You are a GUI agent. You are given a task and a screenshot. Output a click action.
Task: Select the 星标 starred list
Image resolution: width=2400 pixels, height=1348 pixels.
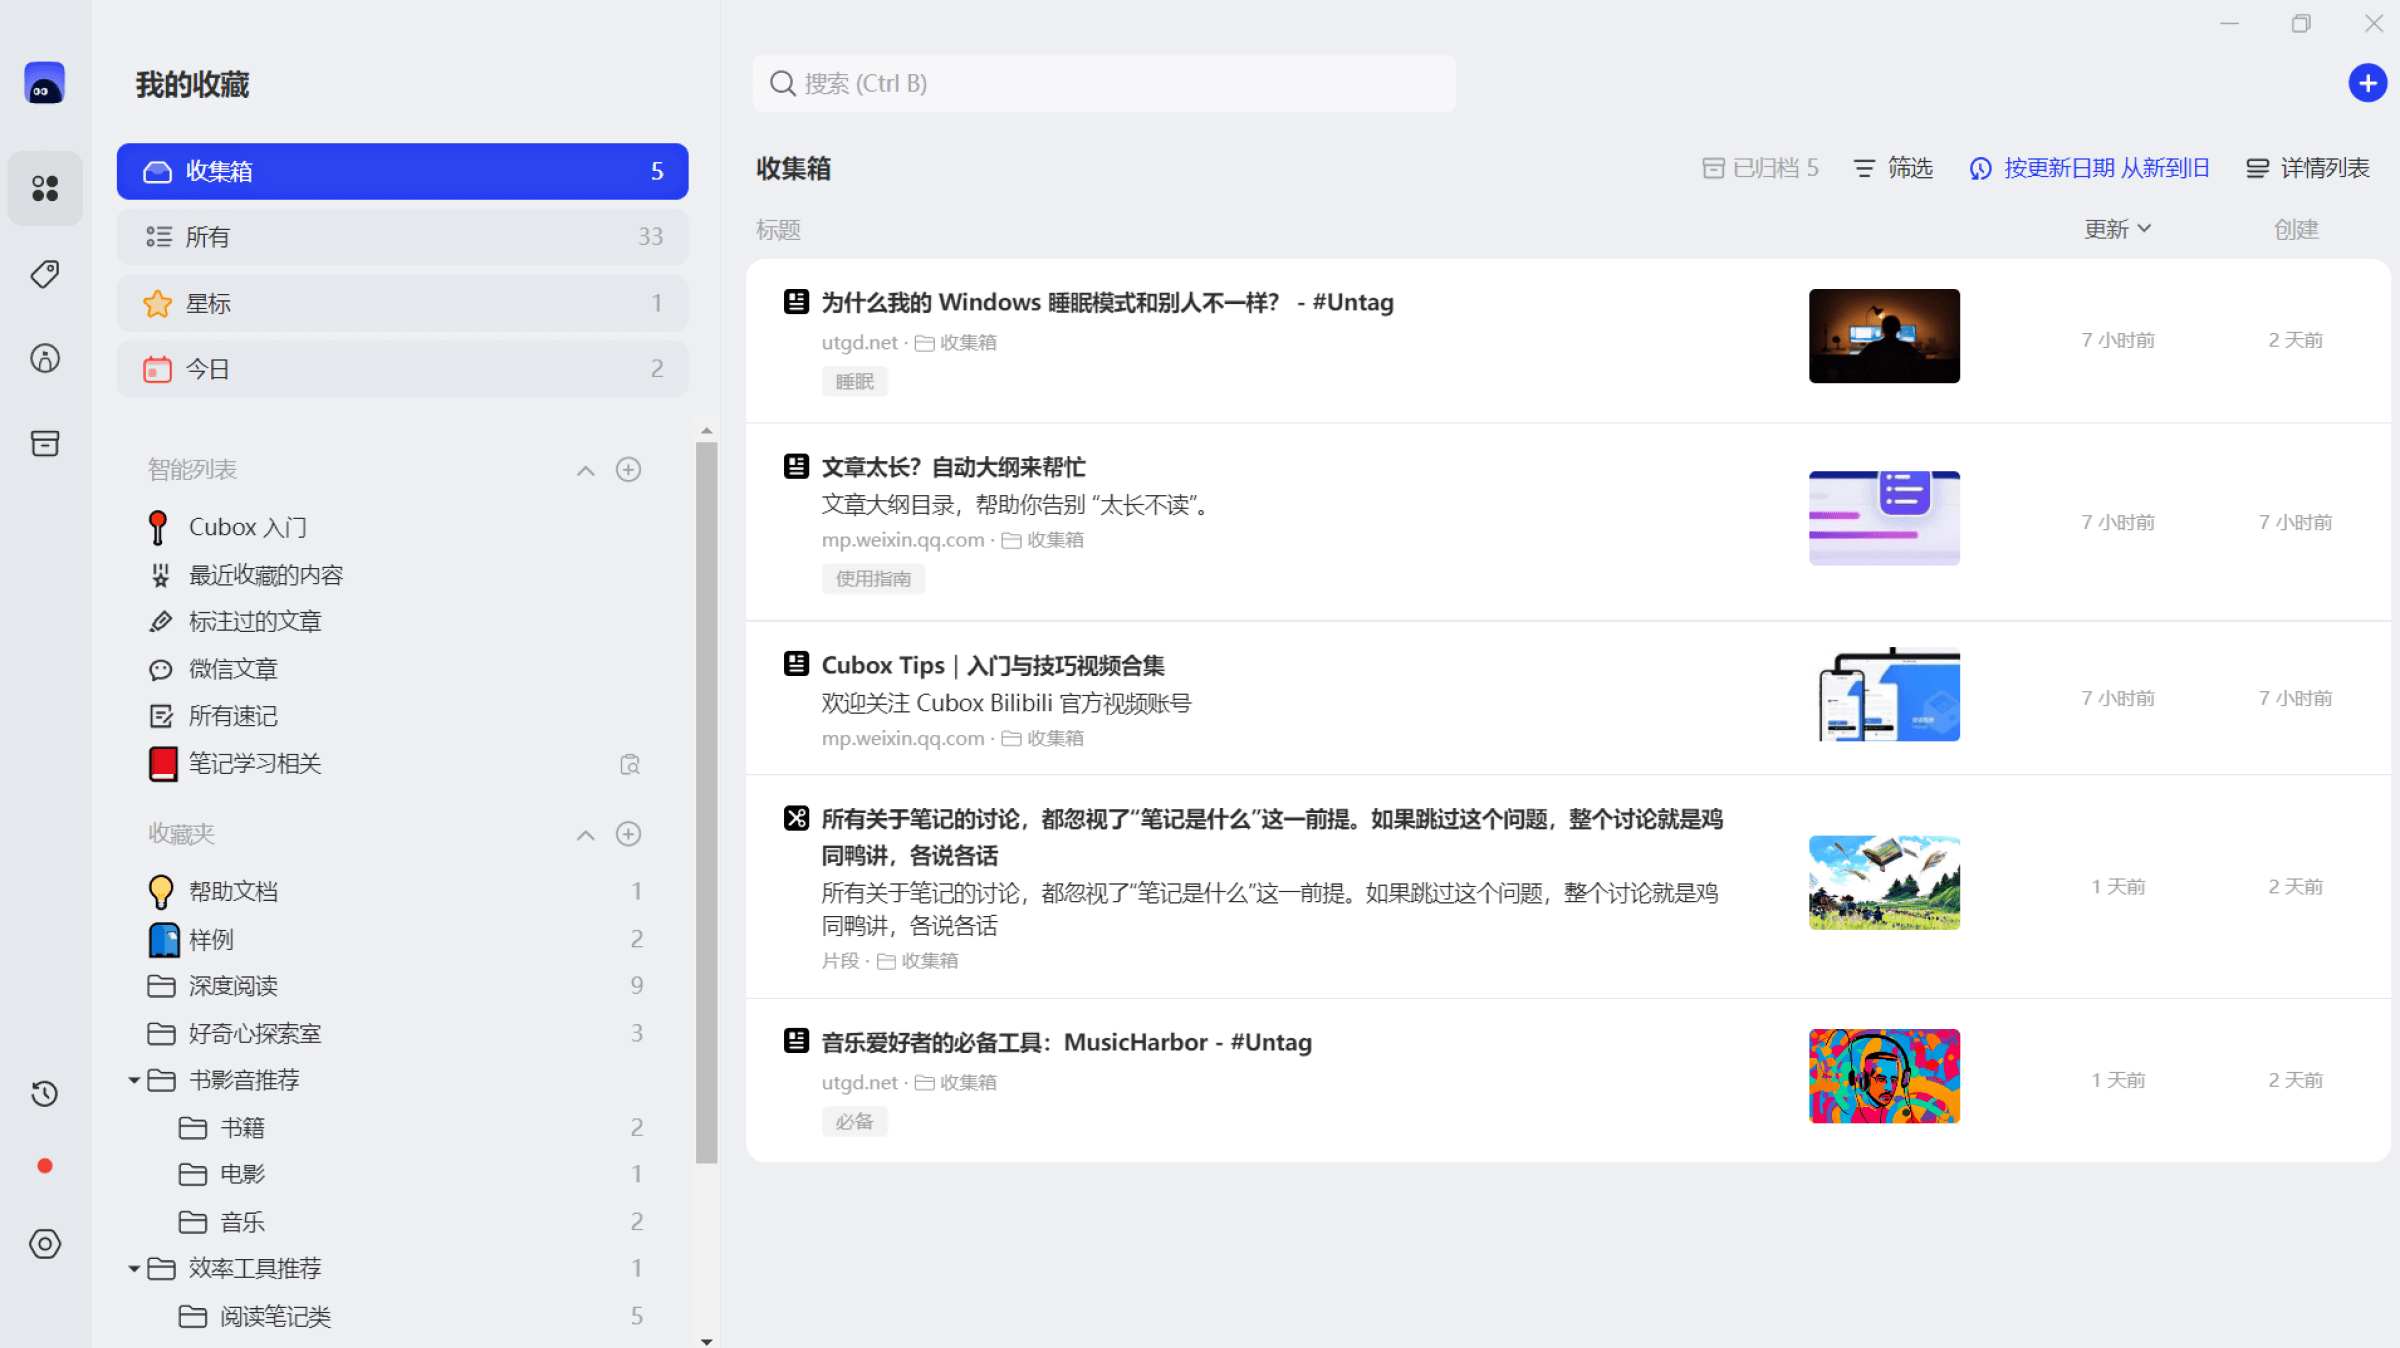(402, 303)
